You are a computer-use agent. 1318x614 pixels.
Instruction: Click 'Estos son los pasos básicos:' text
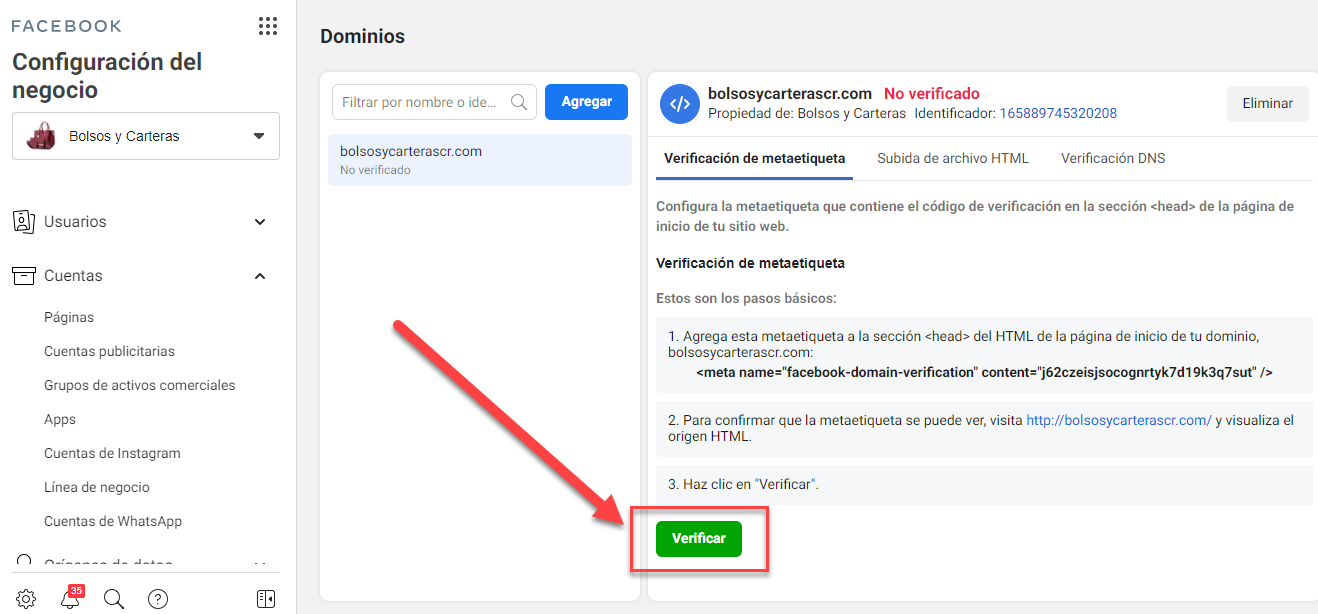click(746, 298)
